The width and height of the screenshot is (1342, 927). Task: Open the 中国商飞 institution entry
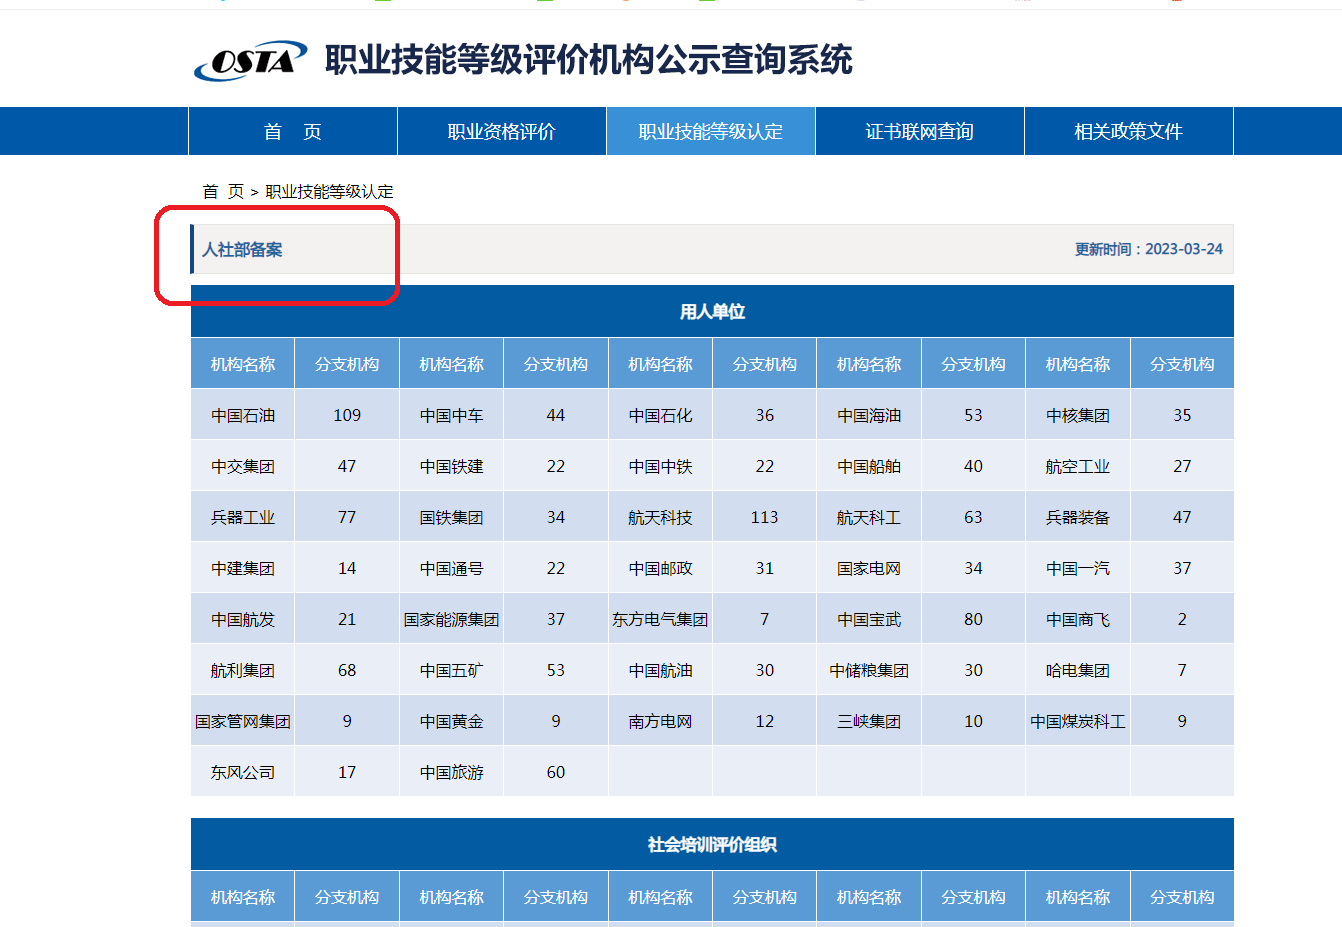coord(1078,619)
